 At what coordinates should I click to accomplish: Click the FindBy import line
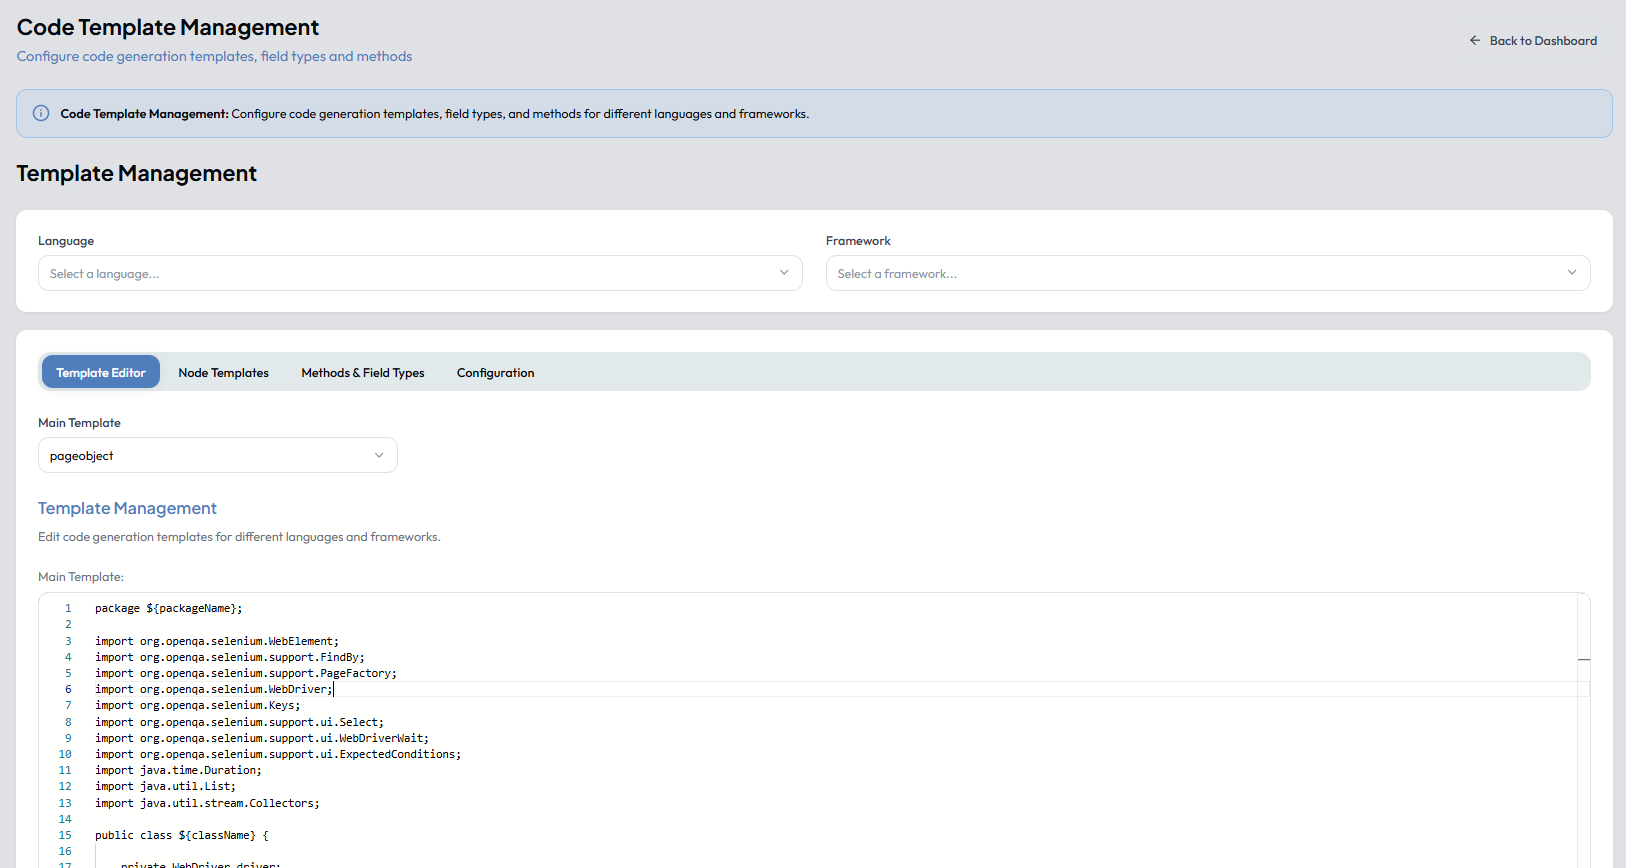coord(230,657)
